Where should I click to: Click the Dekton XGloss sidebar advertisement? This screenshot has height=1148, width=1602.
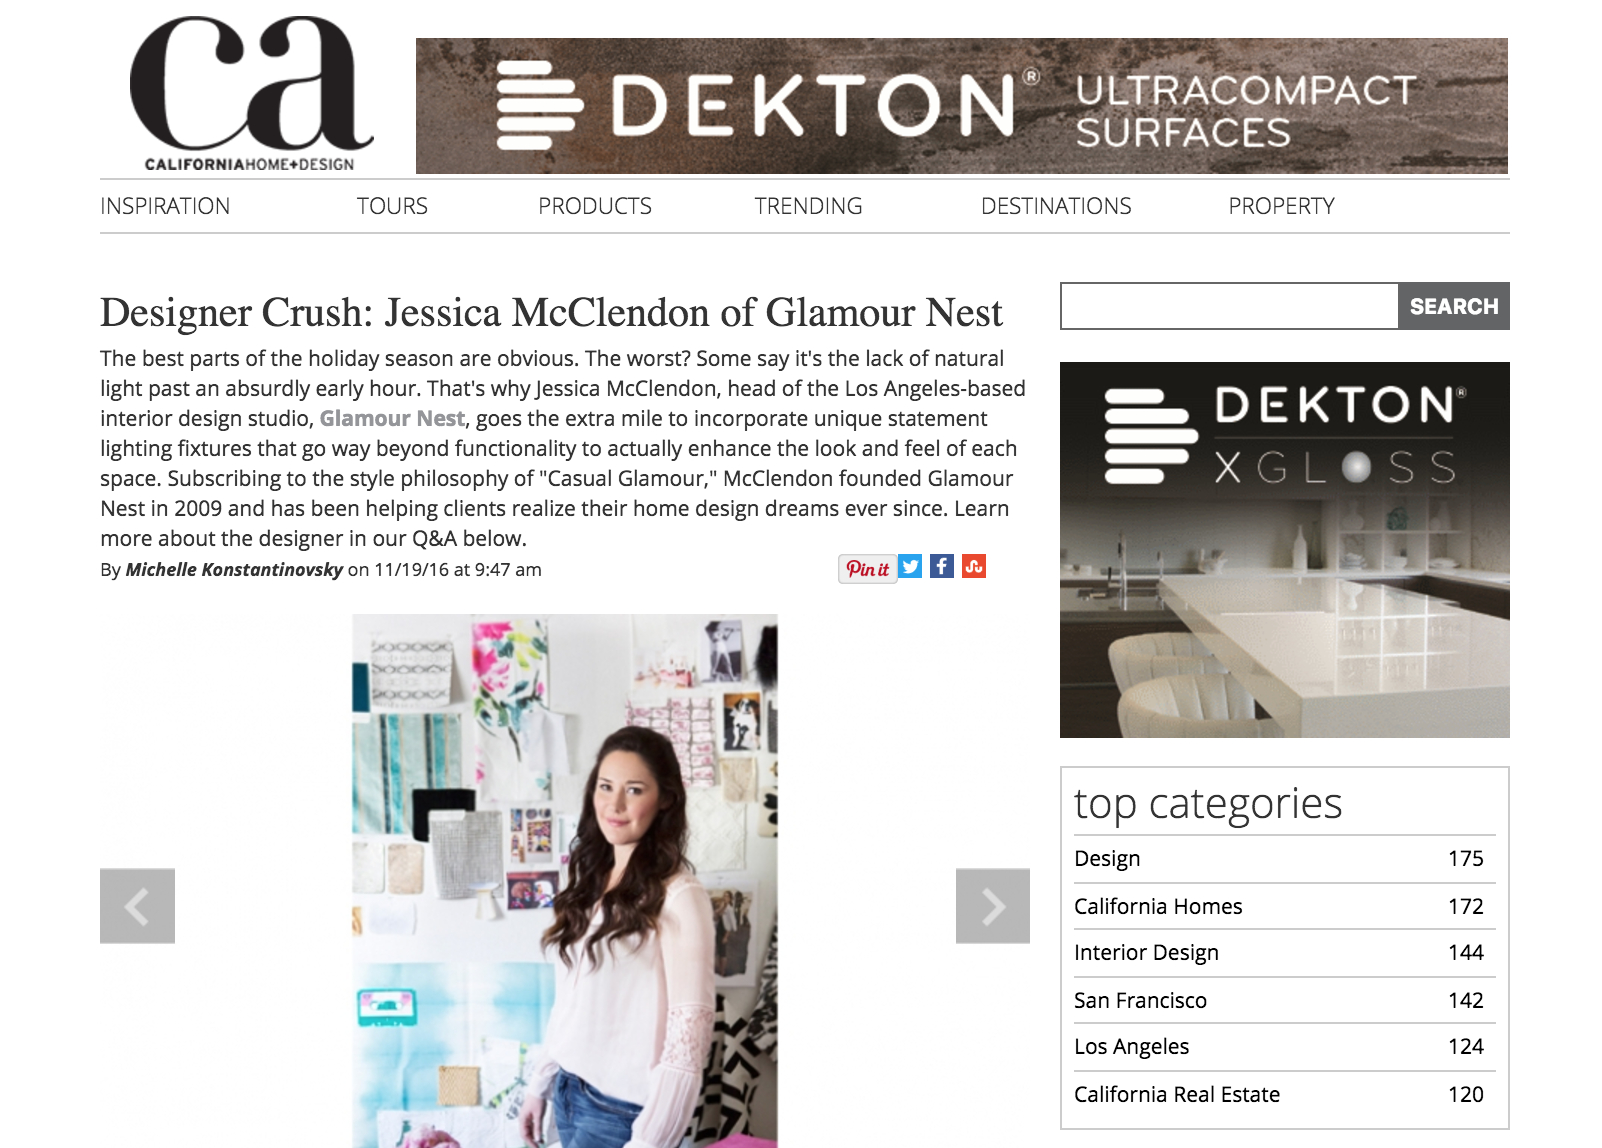coord(1284,550)
